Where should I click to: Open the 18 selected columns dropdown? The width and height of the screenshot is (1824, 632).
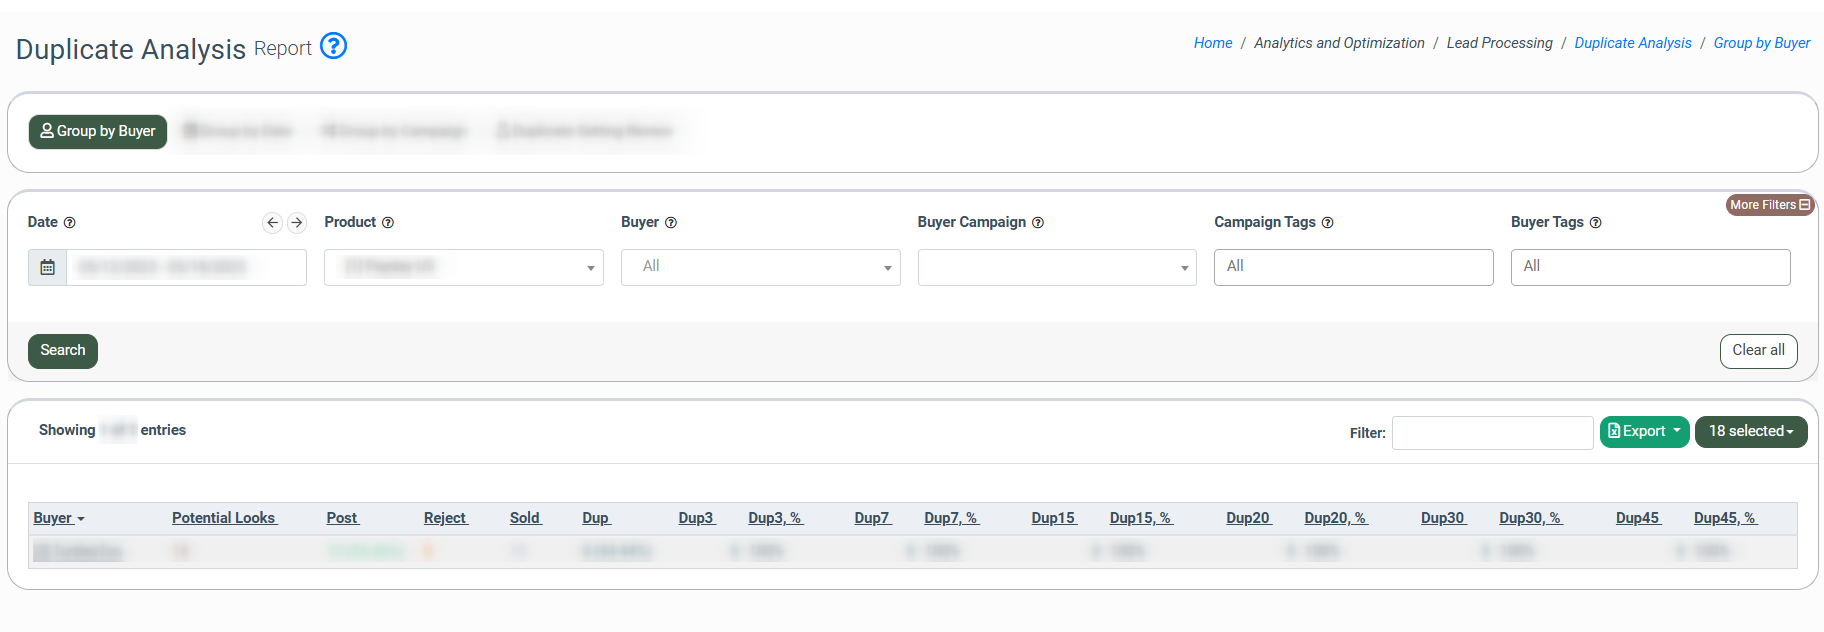1751,431
